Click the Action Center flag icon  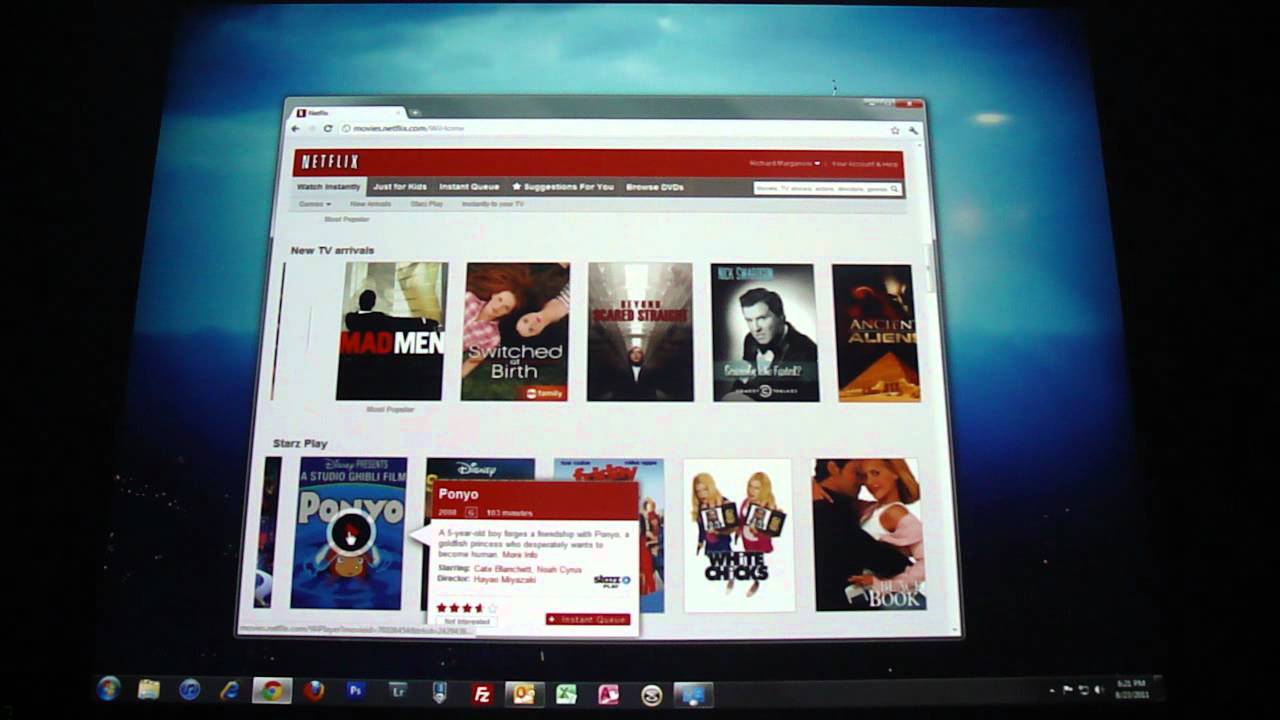click(x=1068, y=690)
